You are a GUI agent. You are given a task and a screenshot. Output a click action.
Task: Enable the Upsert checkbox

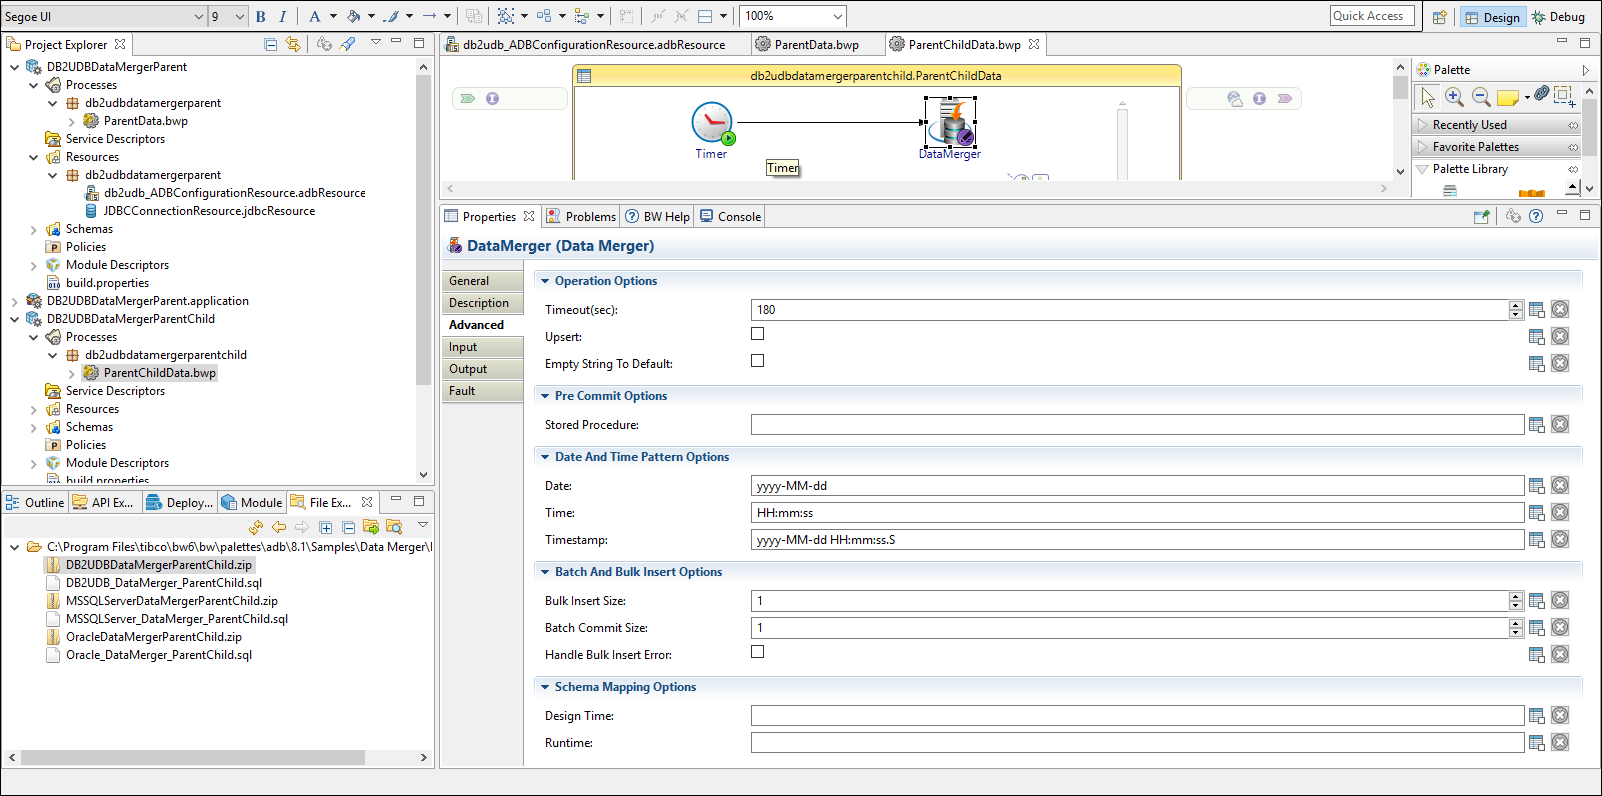coord(757,334)
